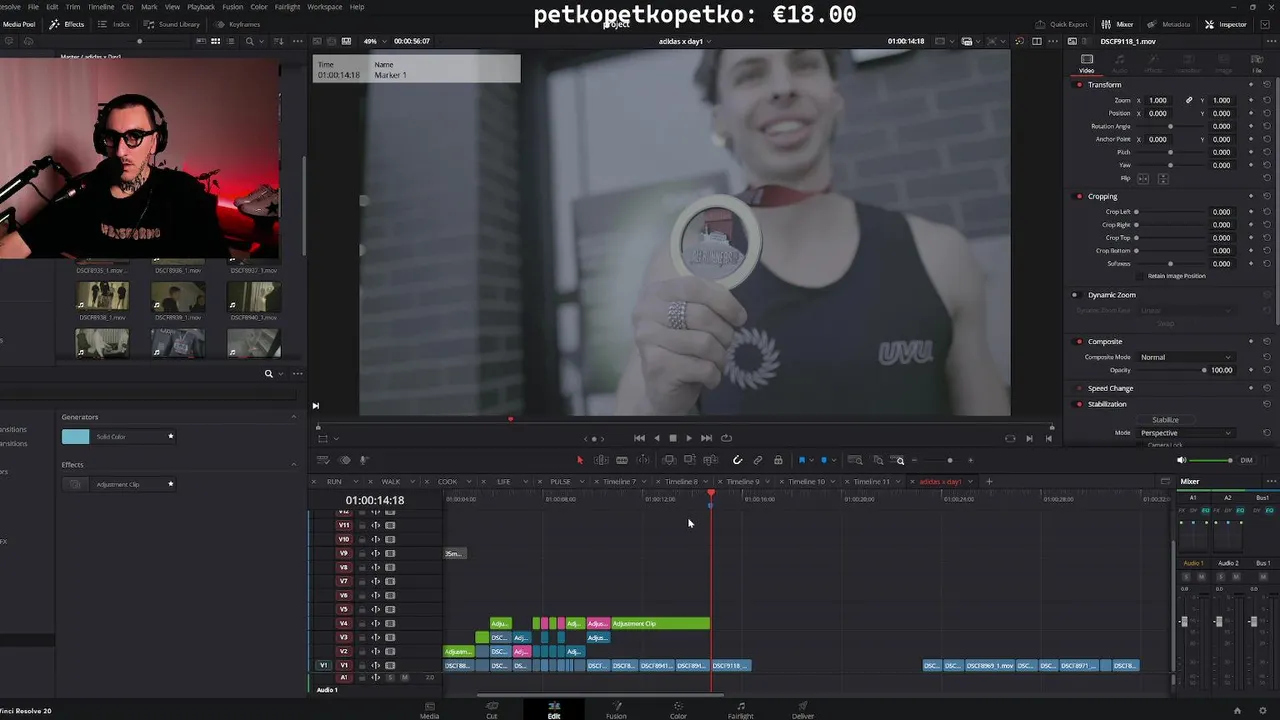Search in the Effects panel
This screenshot has width=1280, height=720.
coord(268,374)
